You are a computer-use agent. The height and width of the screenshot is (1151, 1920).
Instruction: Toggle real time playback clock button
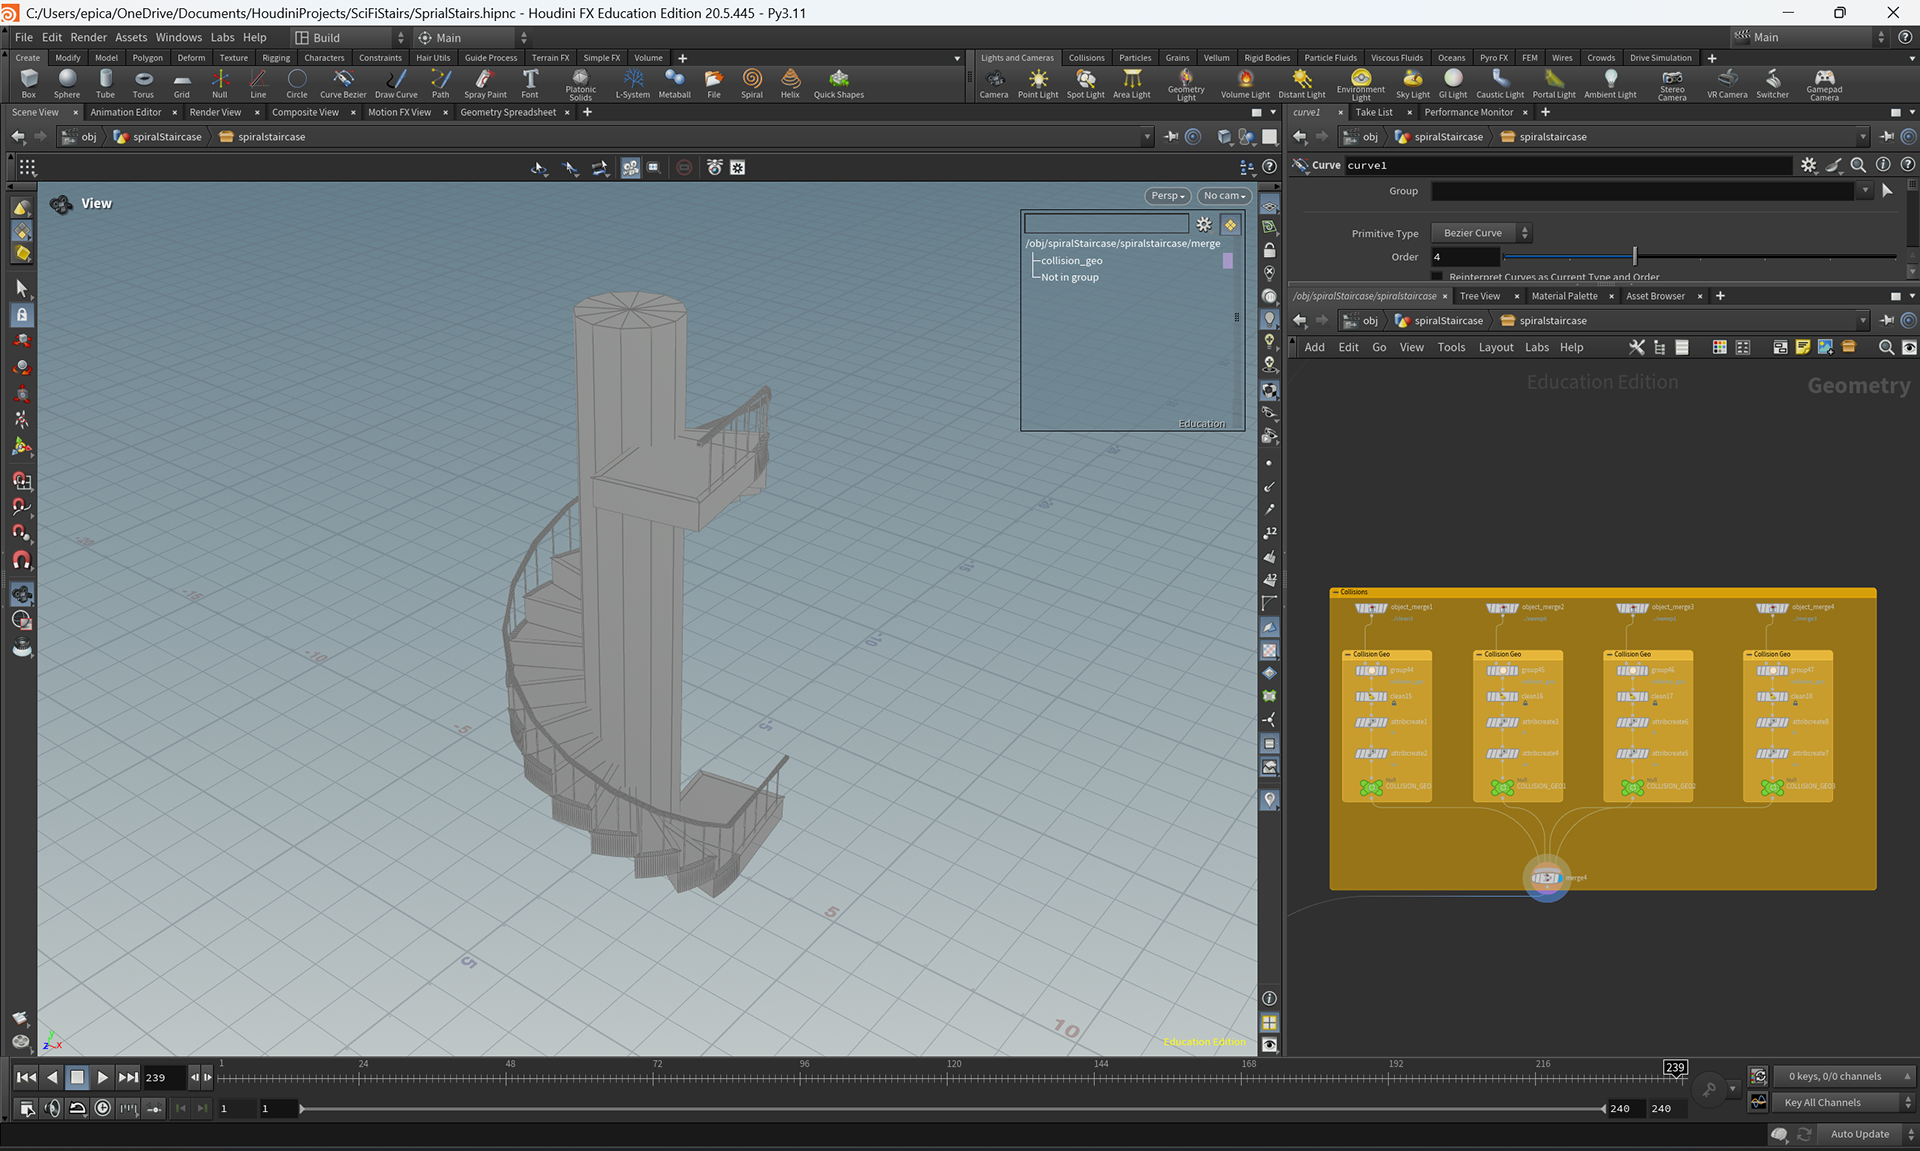(x=103, y=1108)
